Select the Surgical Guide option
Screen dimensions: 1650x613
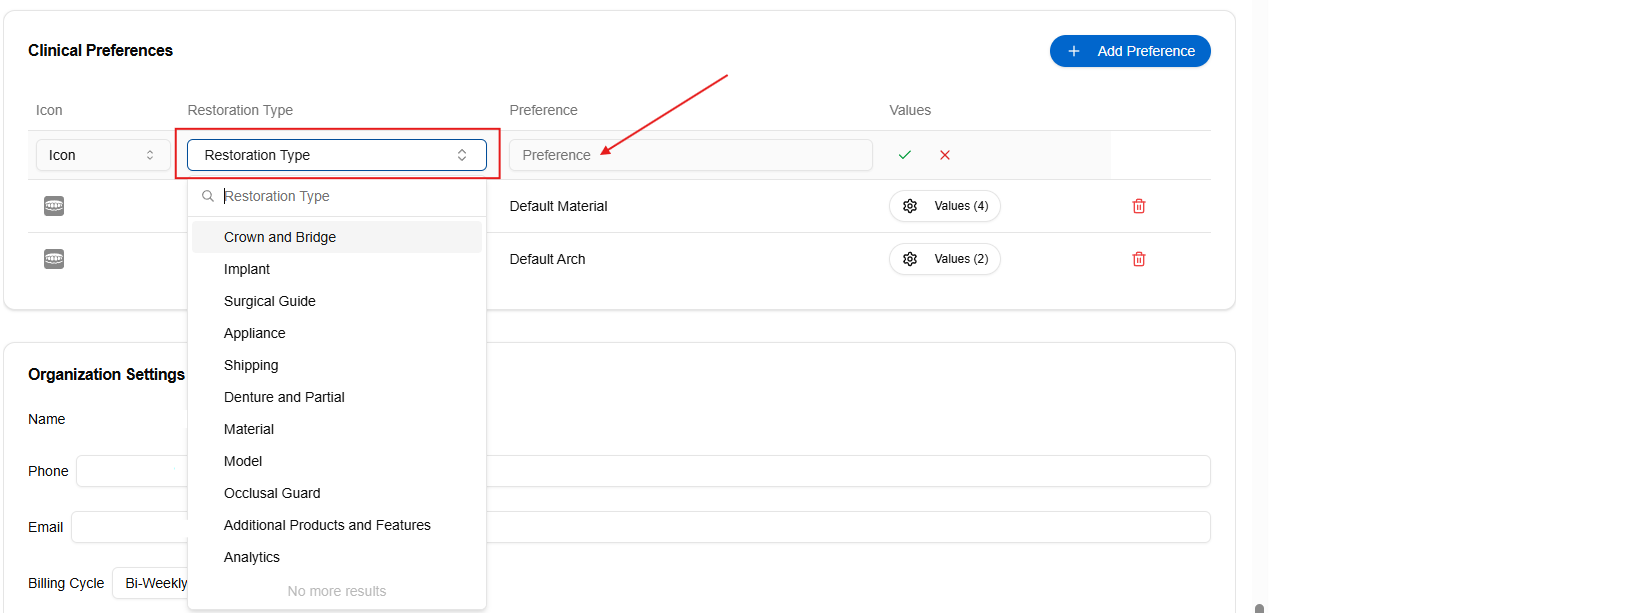[270, 301]
